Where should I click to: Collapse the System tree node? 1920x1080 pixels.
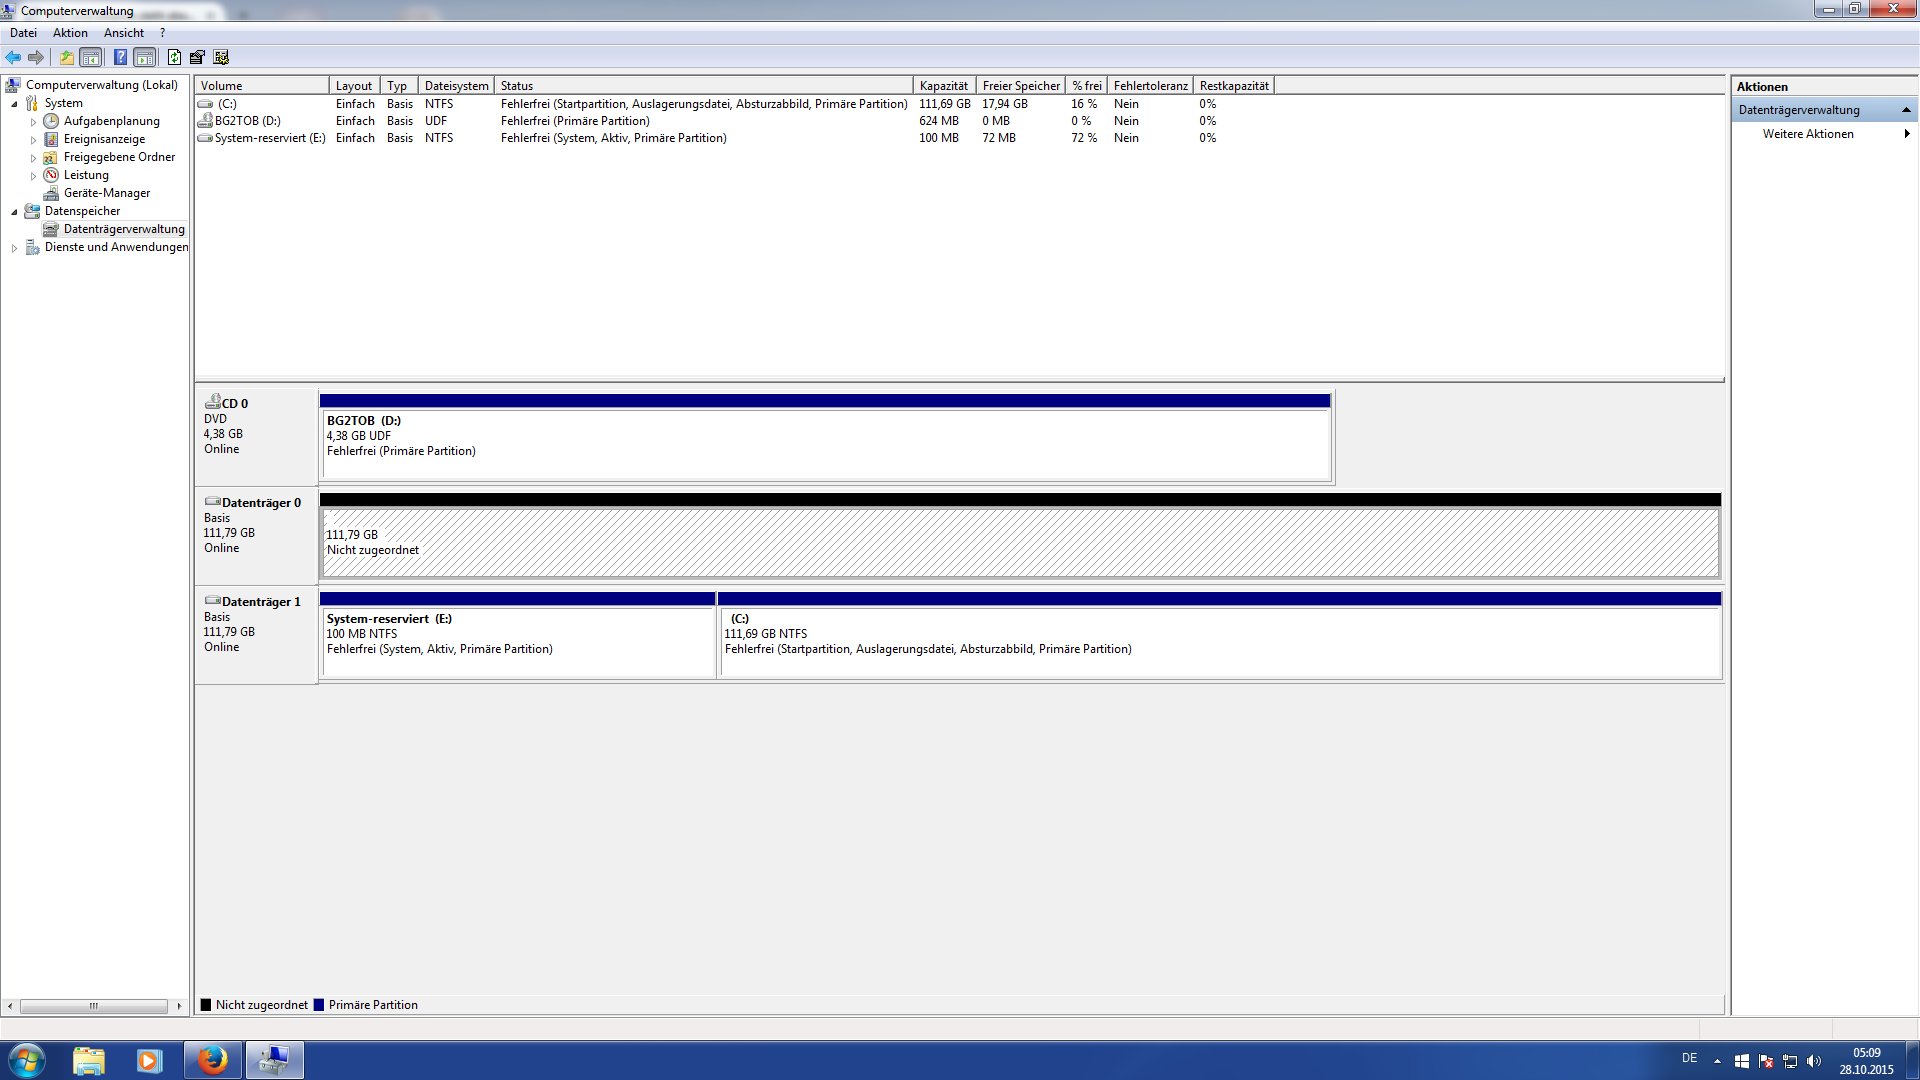tap(14, 104)
